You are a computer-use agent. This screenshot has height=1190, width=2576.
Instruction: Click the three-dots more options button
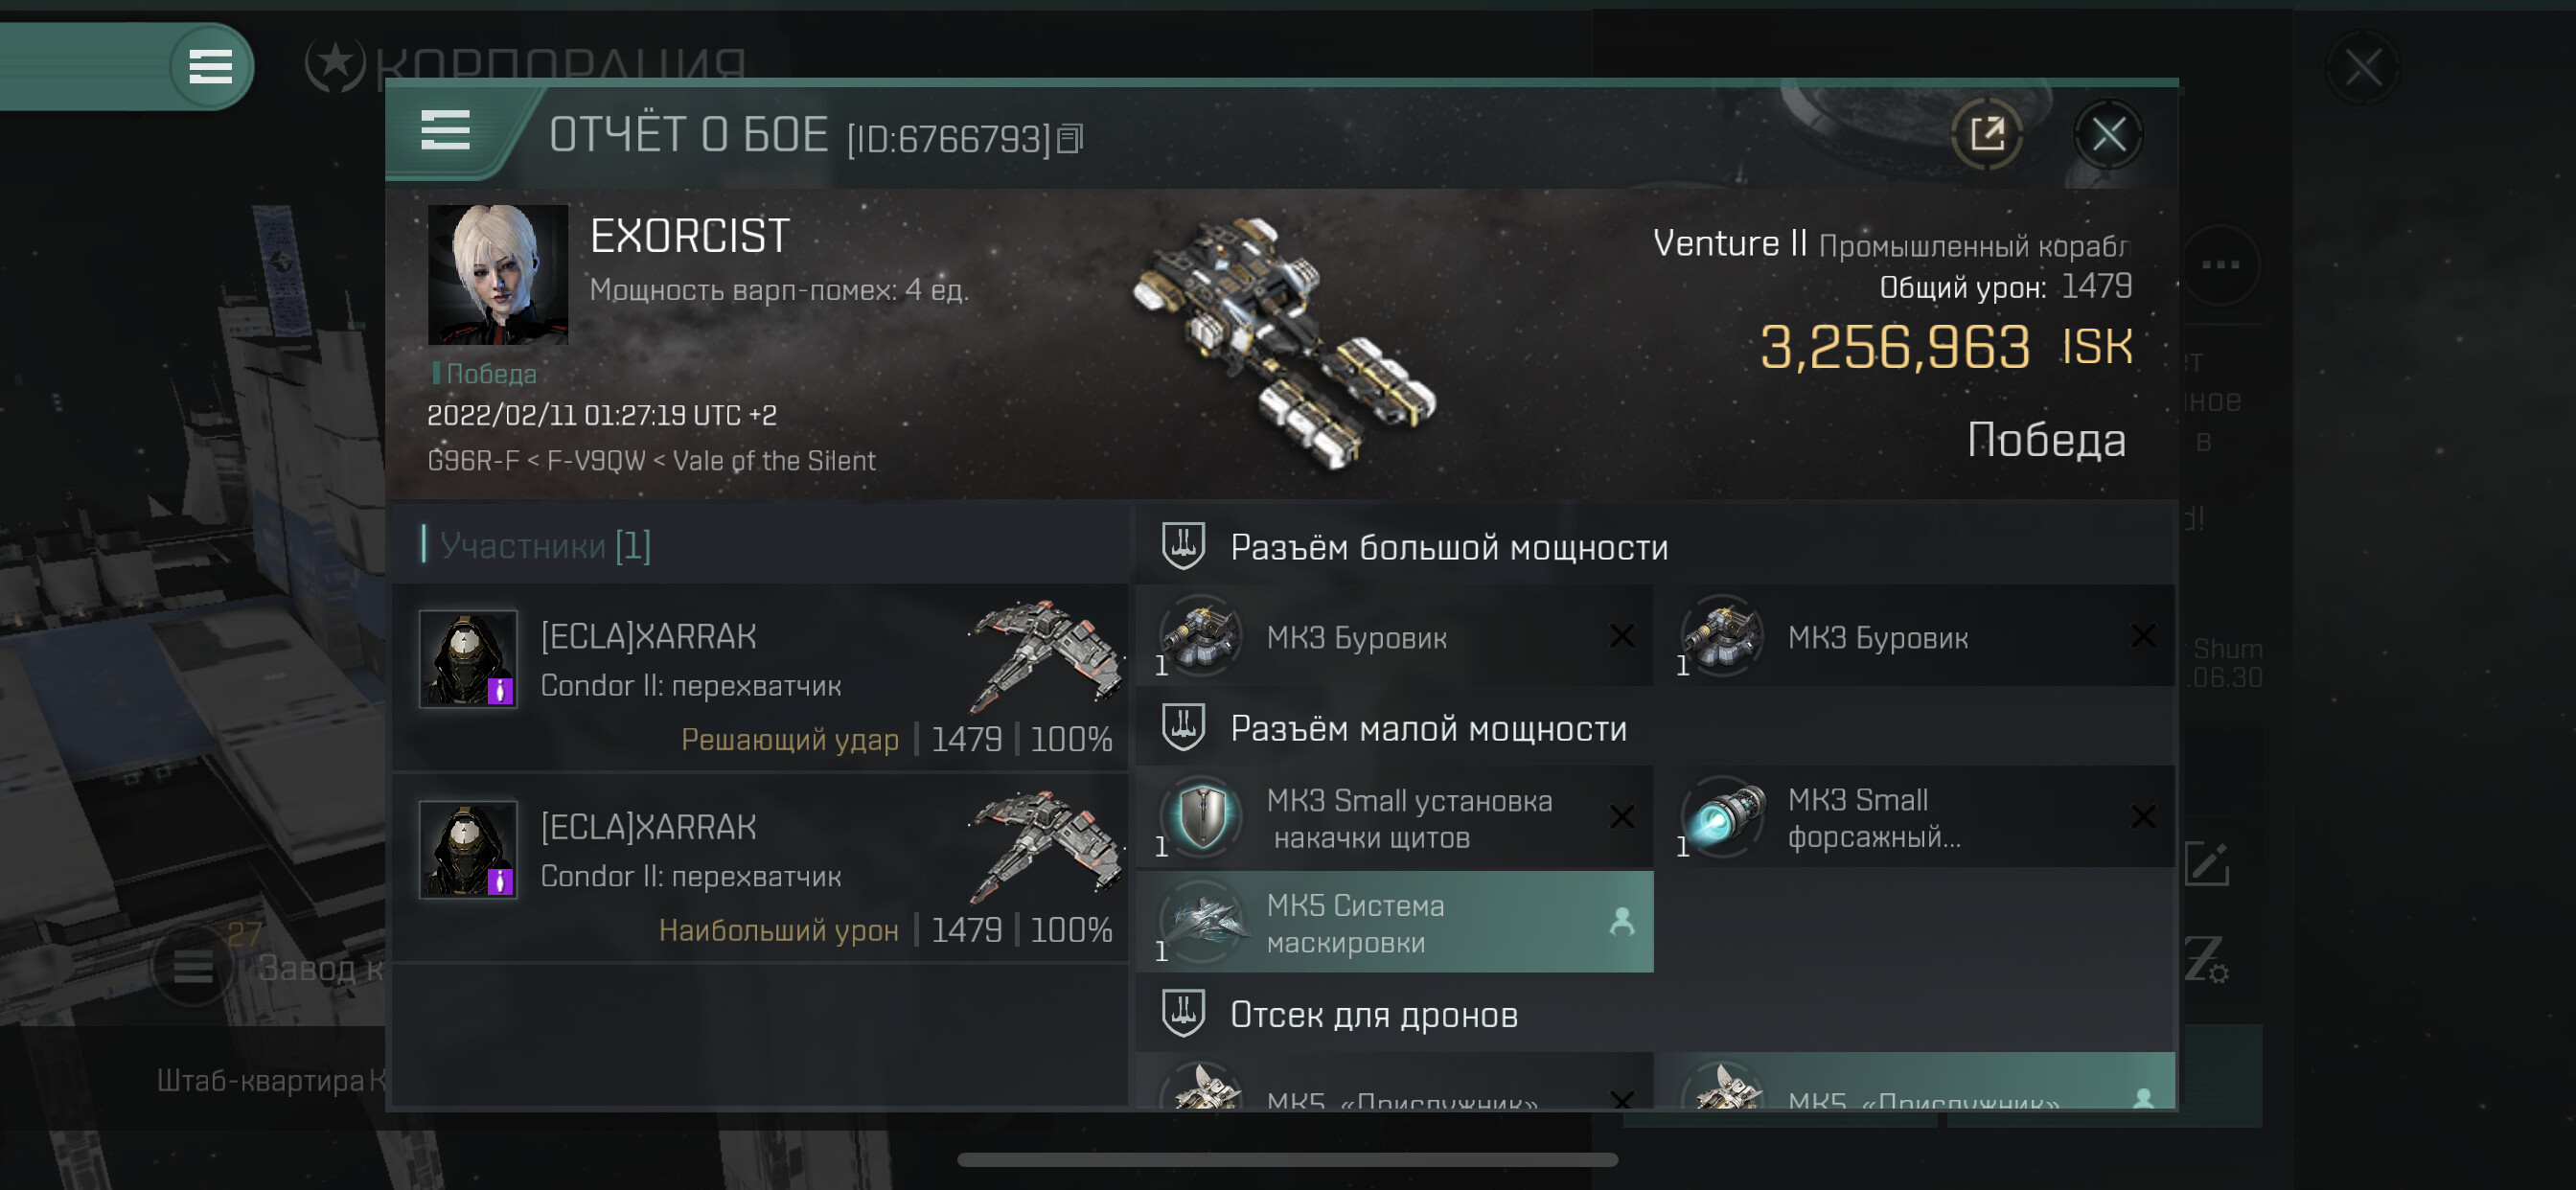[x=2220, y=265]
